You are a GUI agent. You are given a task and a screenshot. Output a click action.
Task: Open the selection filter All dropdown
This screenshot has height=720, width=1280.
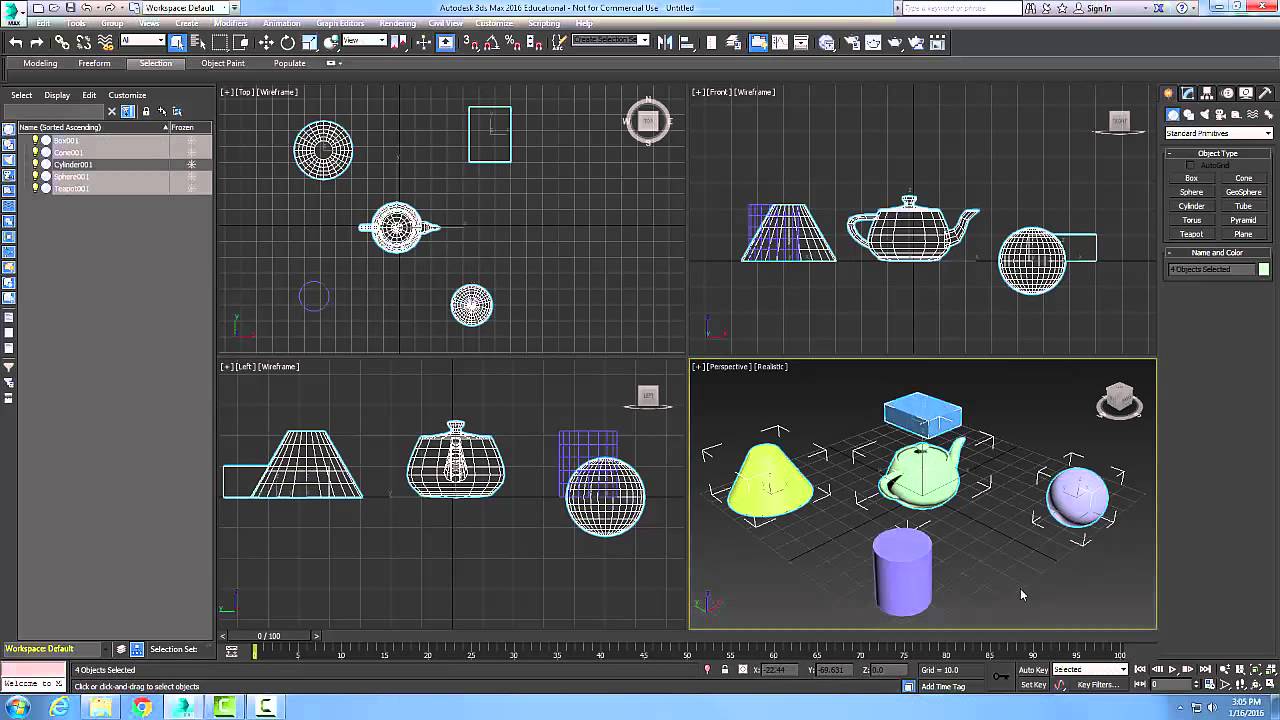tap(143, 41)
